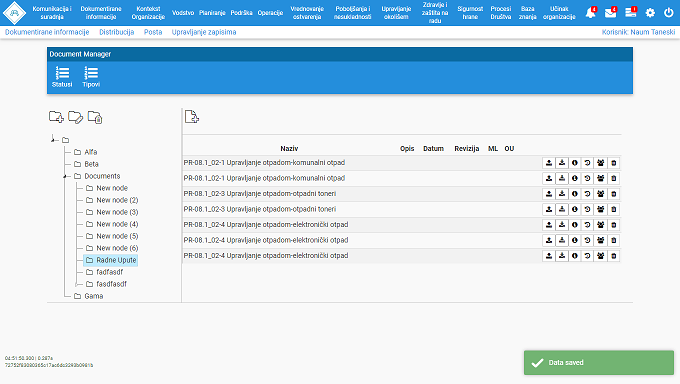Select the New node folder

click(x=107, y=188)
